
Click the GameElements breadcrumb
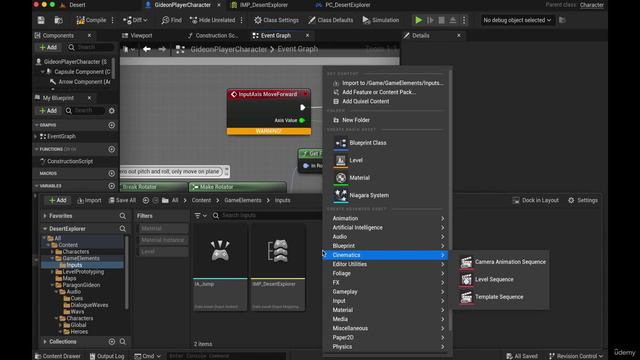[243, 200]
